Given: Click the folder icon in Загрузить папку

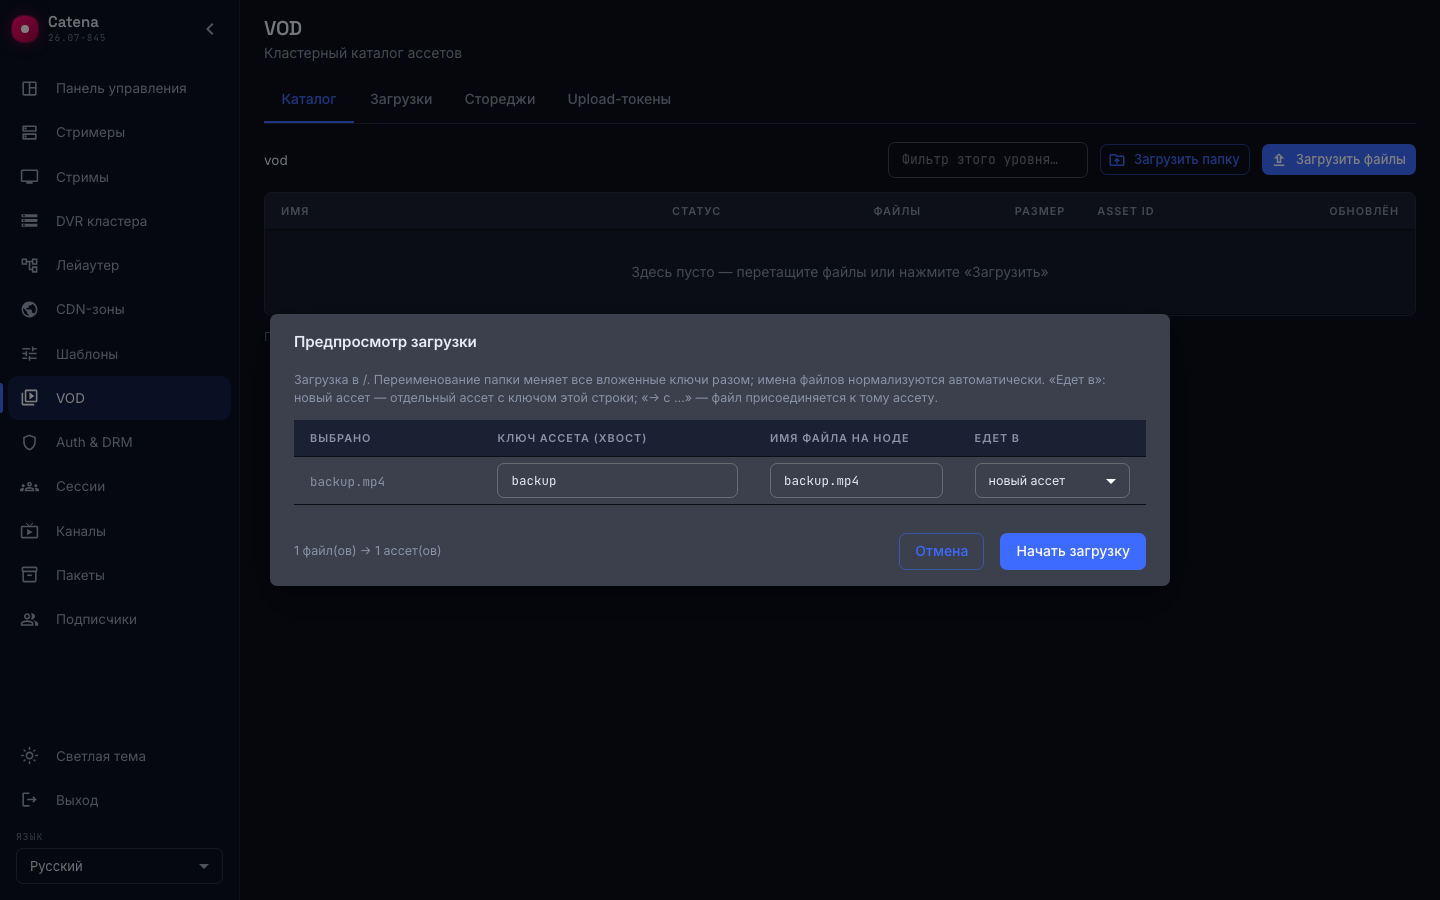Looking at the screenshot, I should point(1117,160).
